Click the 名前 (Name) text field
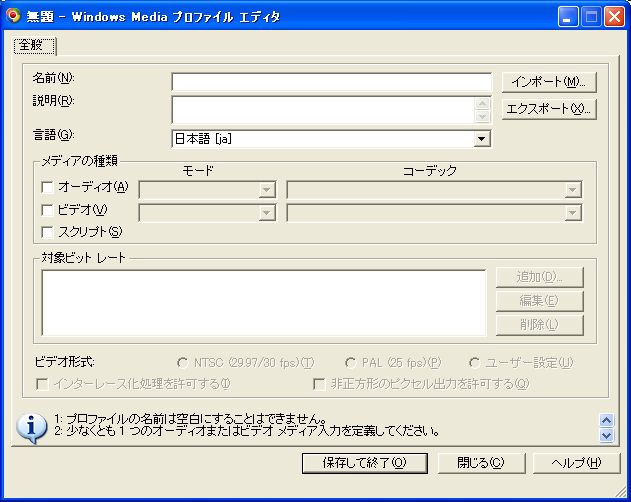 click(x=331, y=82)
